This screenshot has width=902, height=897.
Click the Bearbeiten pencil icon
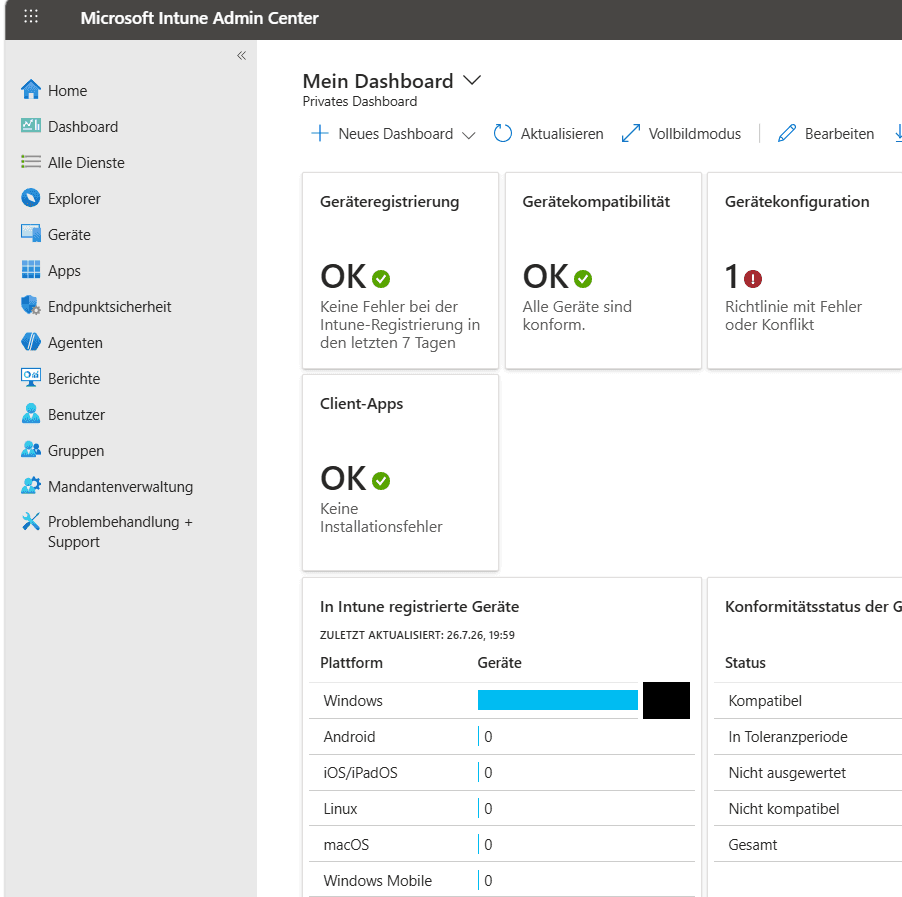pos(787,133)
